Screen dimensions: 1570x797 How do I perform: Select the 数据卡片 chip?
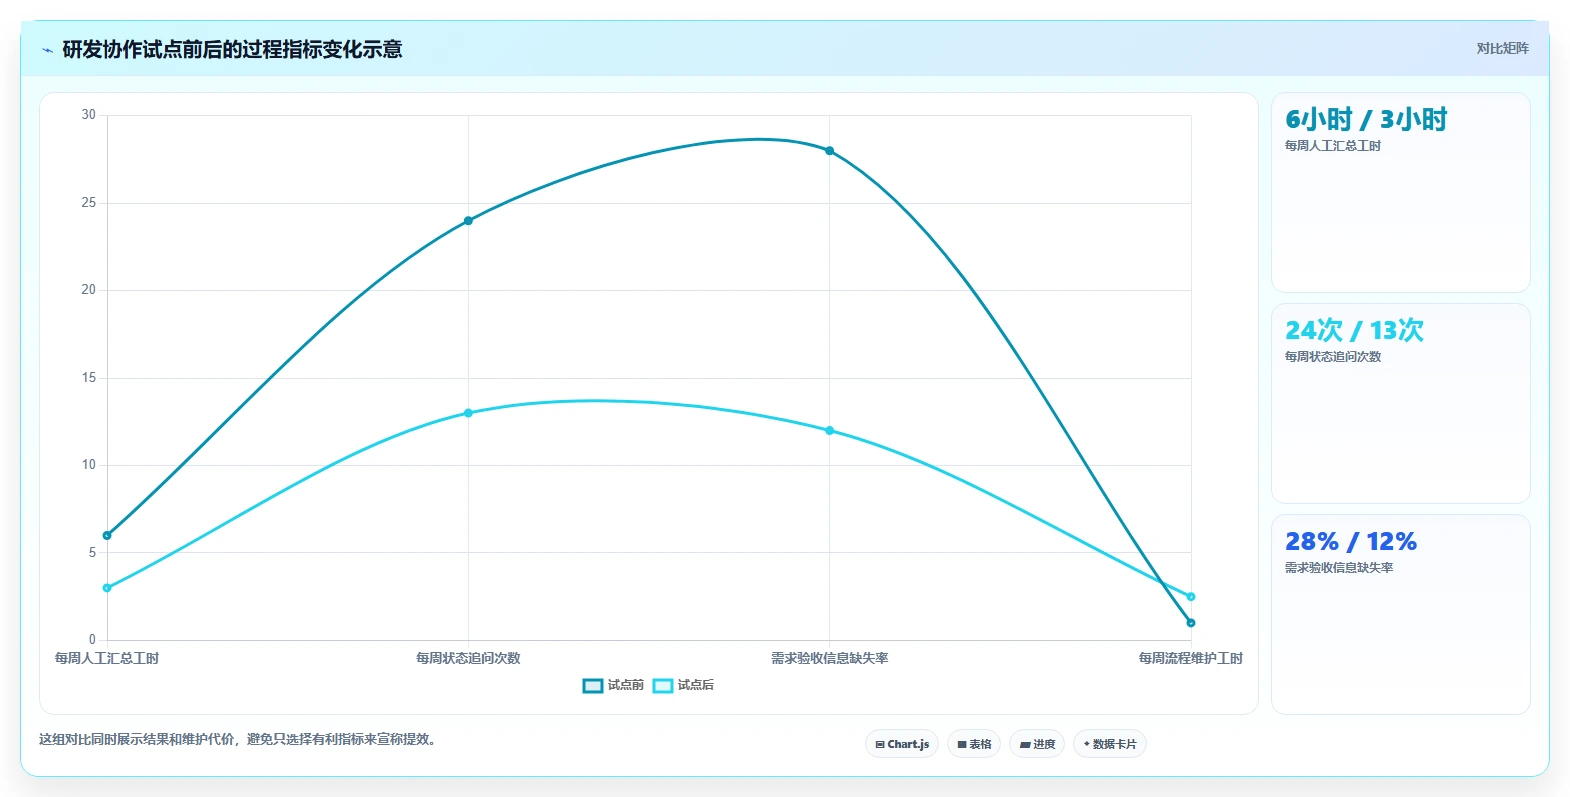coord(1110,744)
